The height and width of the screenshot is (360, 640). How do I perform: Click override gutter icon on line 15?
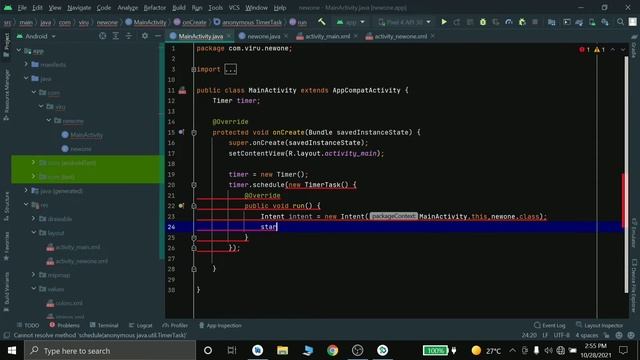181,132
